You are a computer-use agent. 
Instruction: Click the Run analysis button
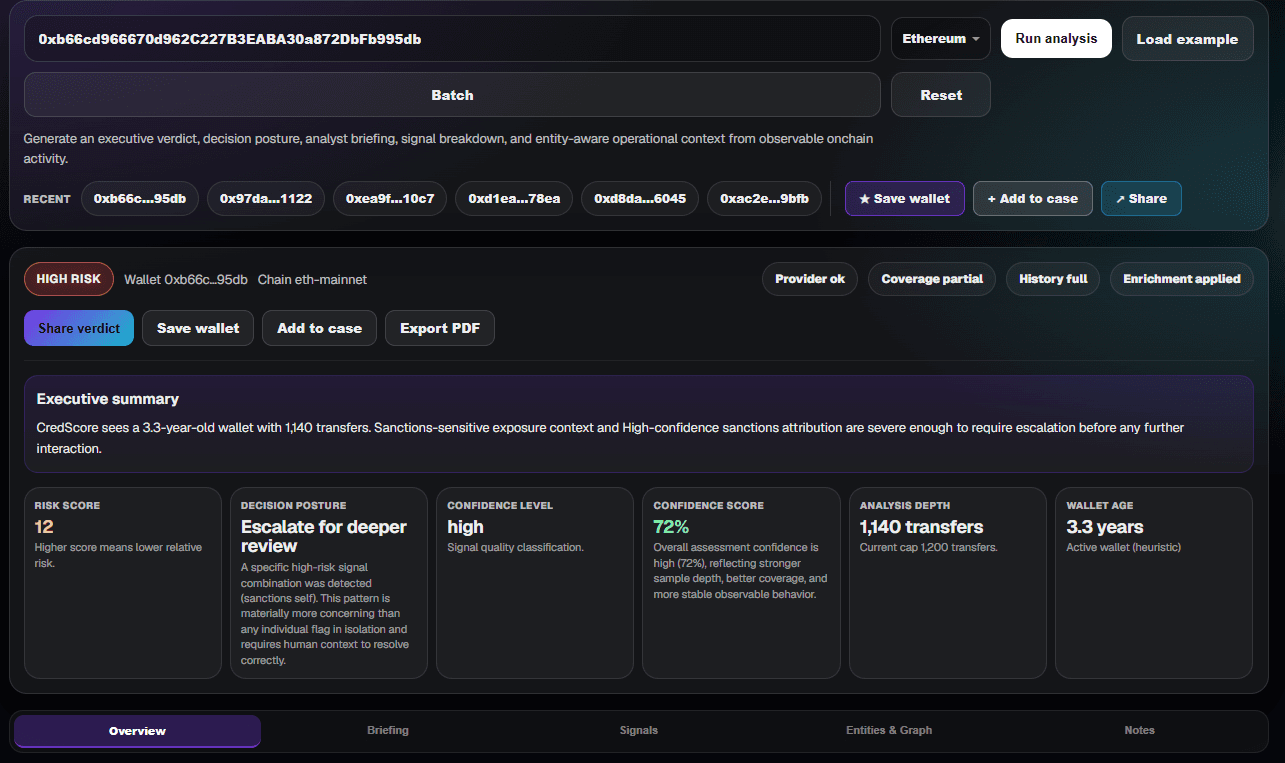1056,39
